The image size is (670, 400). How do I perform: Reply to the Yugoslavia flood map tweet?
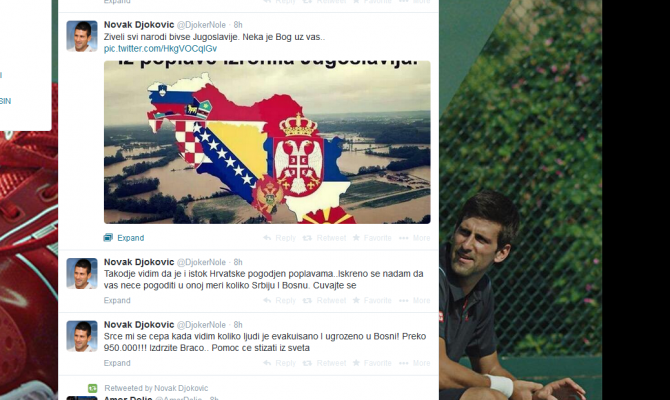pos(280,238)
